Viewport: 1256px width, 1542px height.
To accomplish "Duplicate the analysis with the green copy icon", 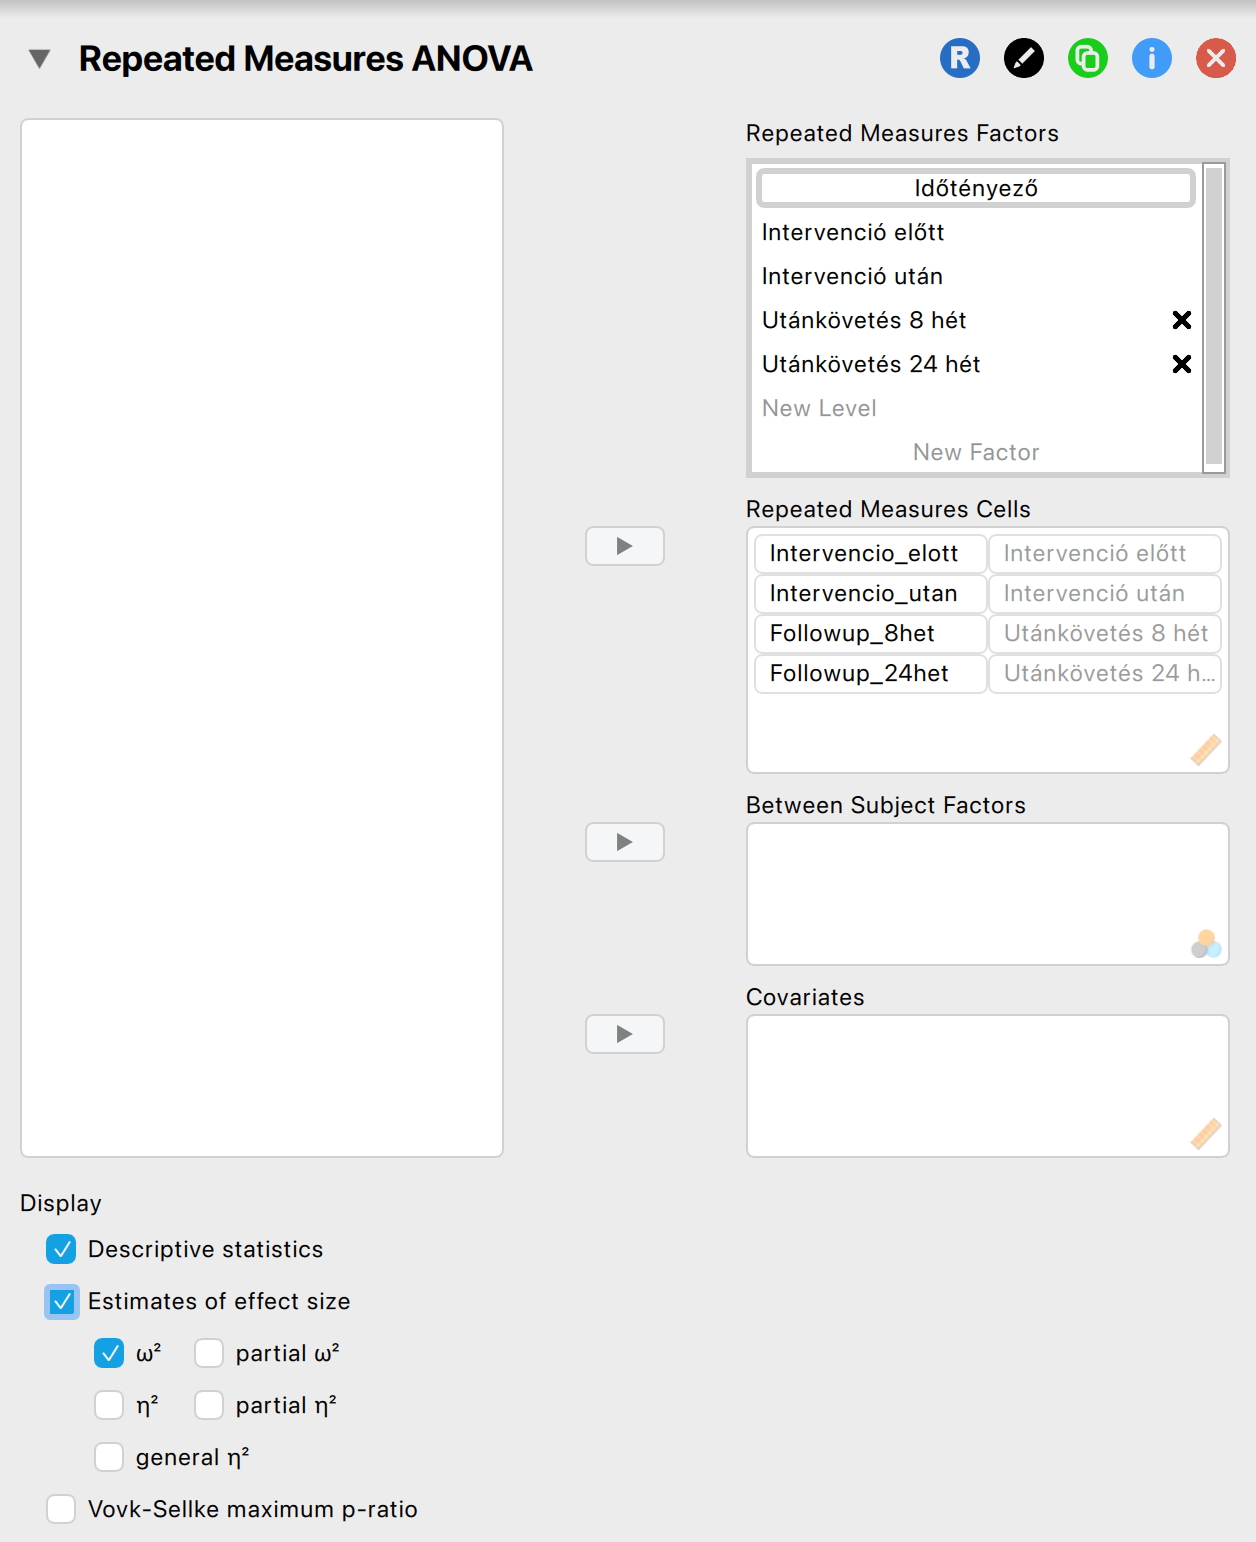I will pyautogui.click(x=1088, y=58).
